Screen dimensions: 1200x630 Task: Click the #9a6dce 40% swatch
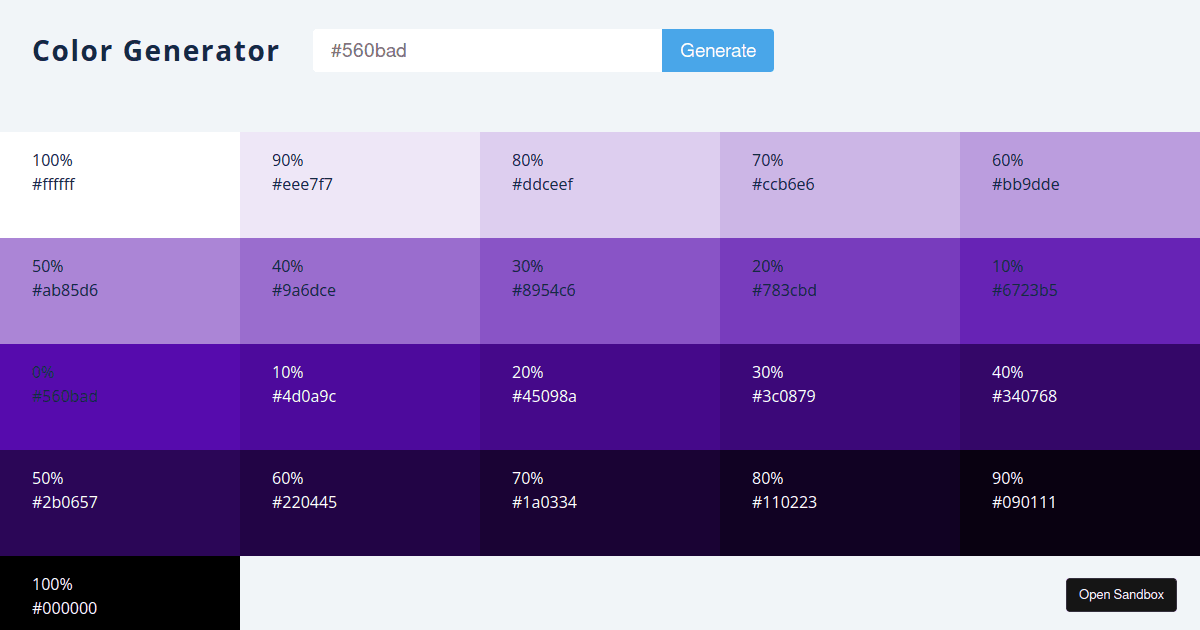coord(360,290)
